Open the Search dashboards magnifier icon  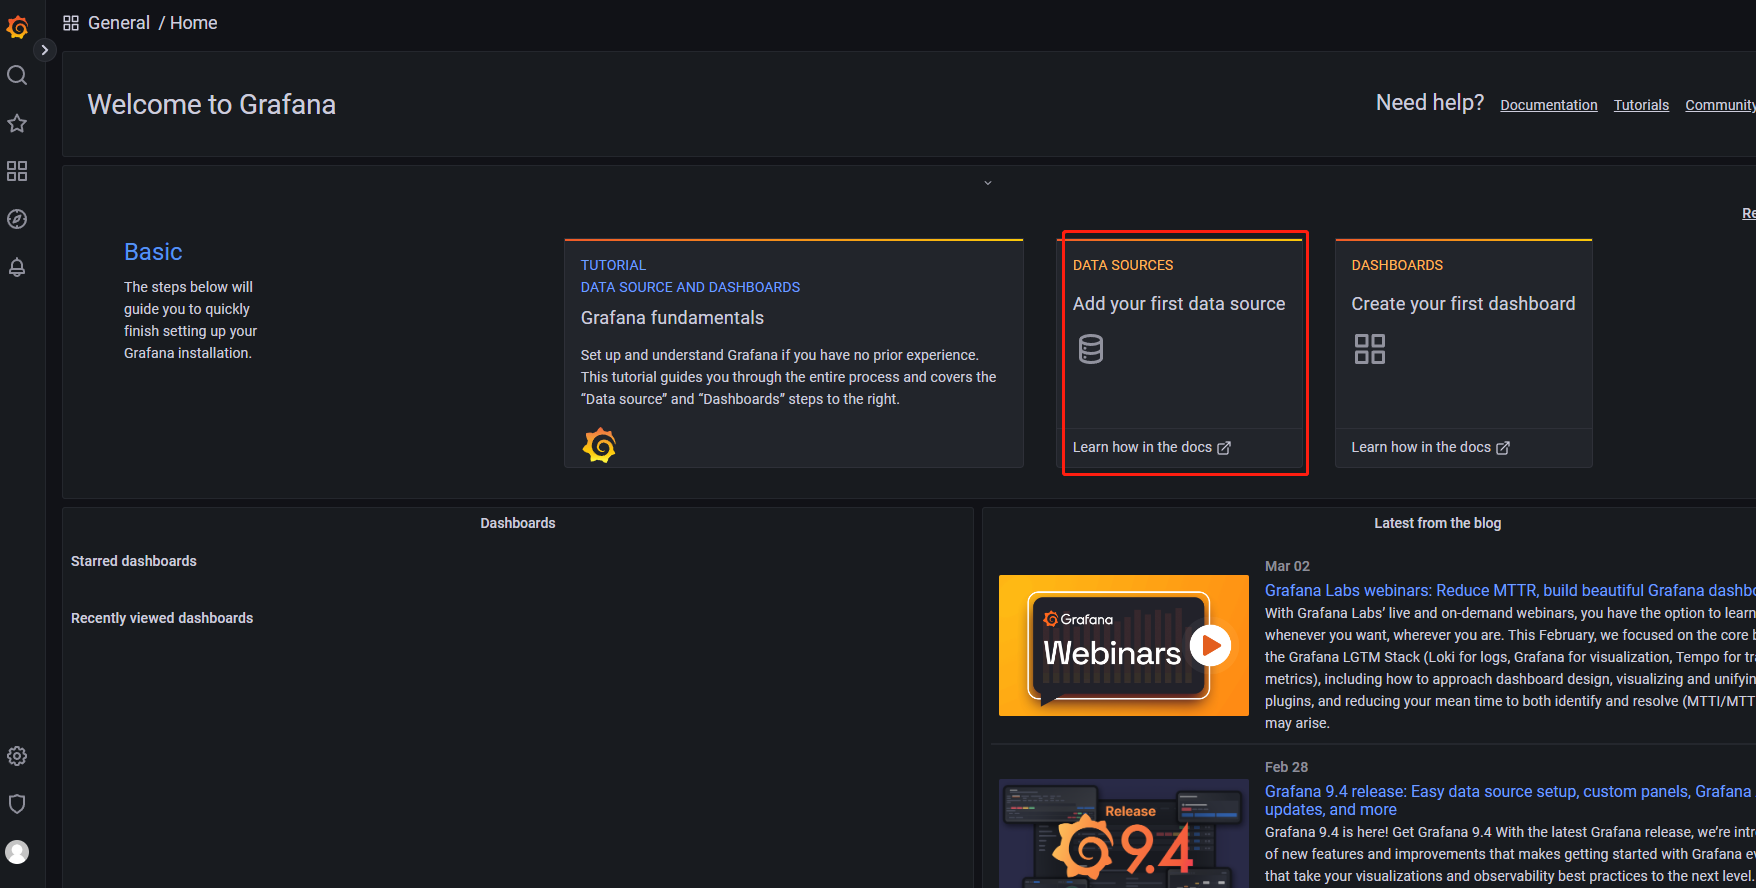(x=17, y=75)
